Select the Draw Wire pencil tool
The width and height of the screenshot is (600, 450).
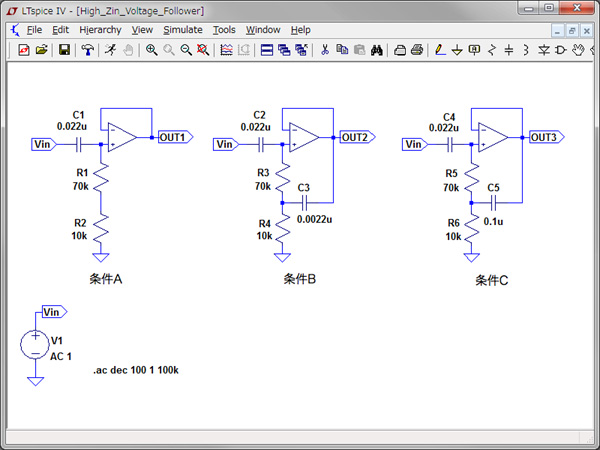[440, 50]
